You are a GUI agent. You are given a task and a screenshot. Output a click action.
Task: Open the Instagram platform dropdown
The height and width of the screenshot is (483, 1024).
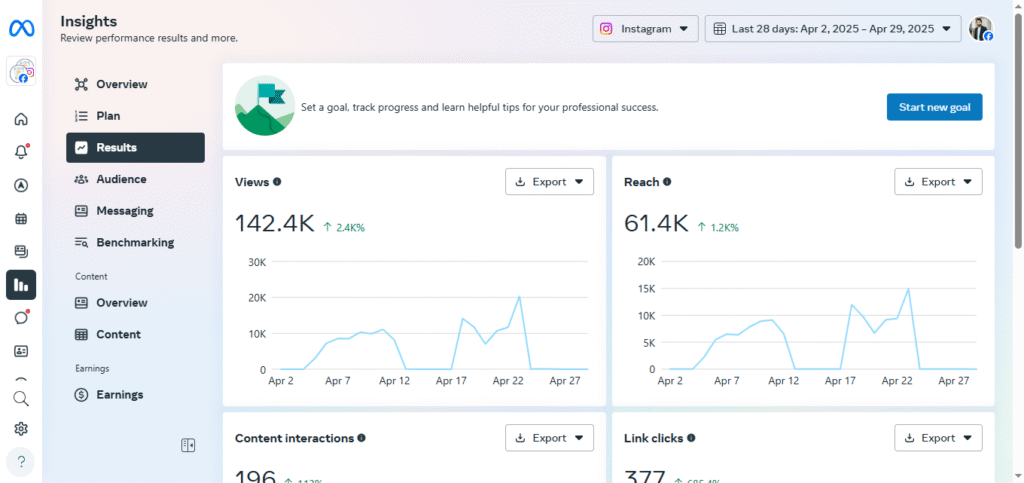(645, 29)
